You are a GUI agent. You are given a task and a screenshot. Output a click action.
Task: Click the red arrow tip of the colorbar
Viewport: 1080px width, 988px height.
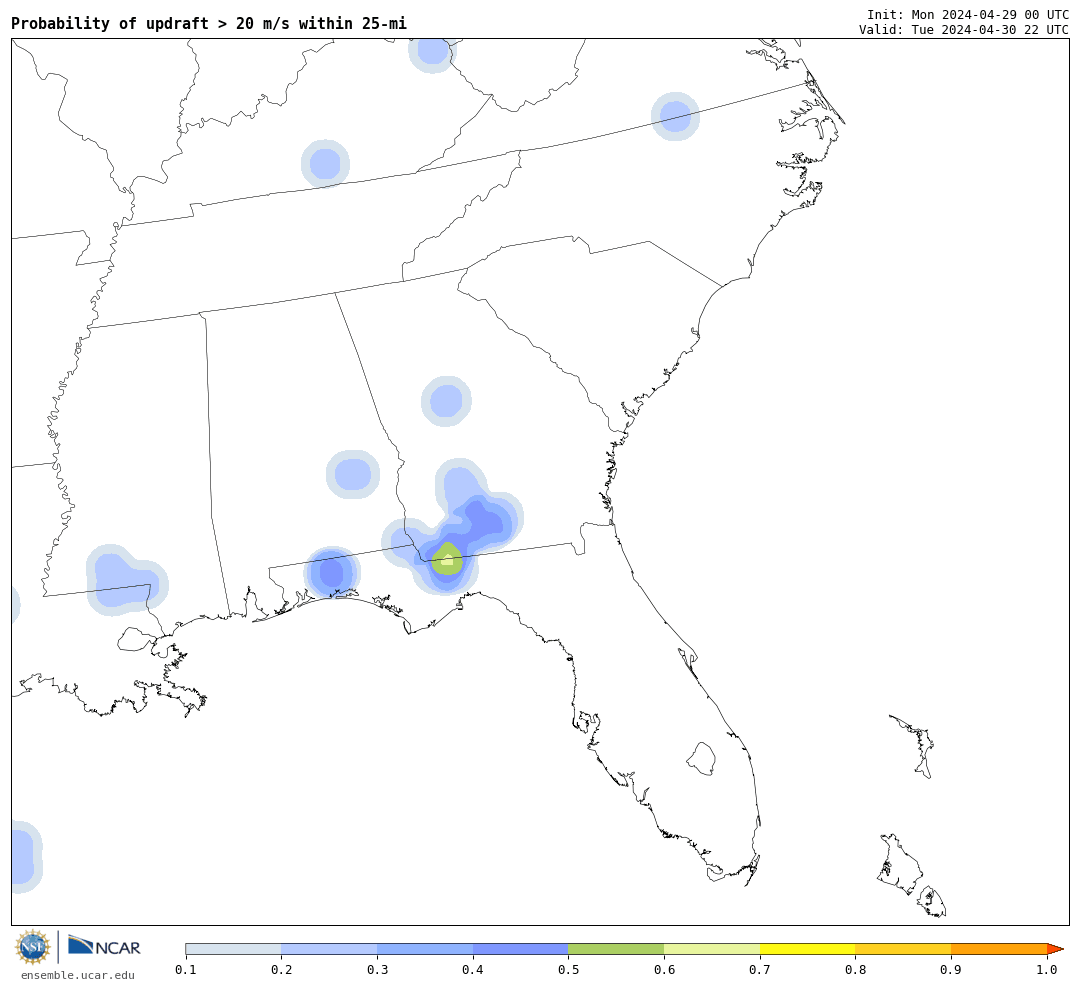point(1055,949)
